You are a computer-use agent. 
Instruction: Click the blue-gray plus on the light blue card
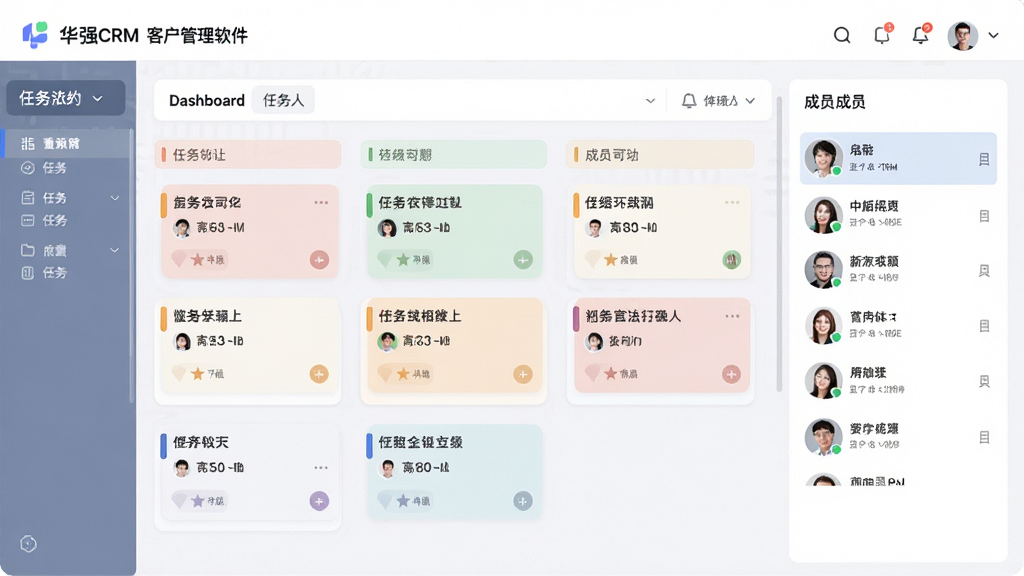point(522,501)
